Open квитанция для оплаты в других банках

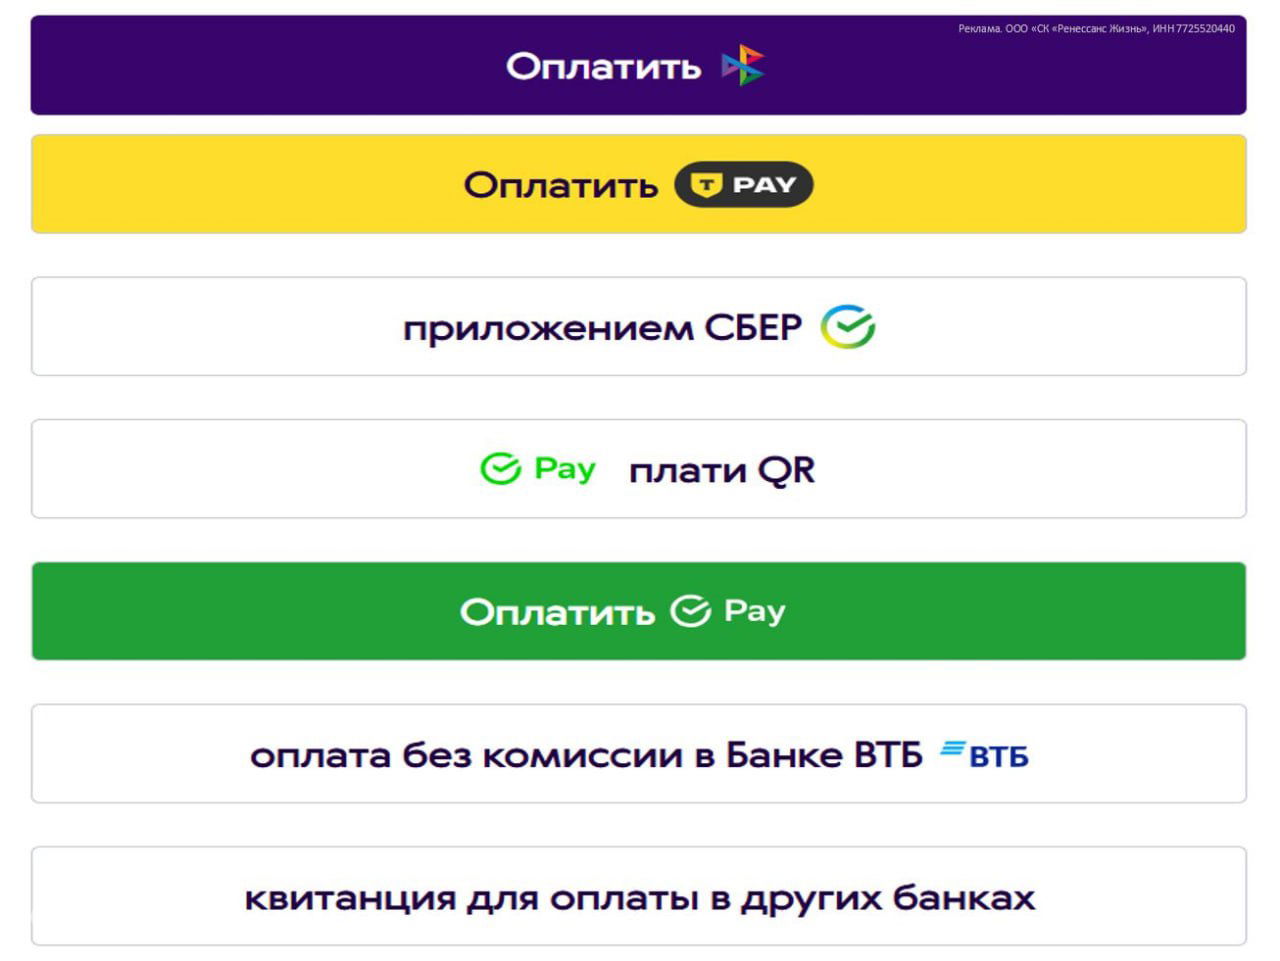(x=640, y=896)
